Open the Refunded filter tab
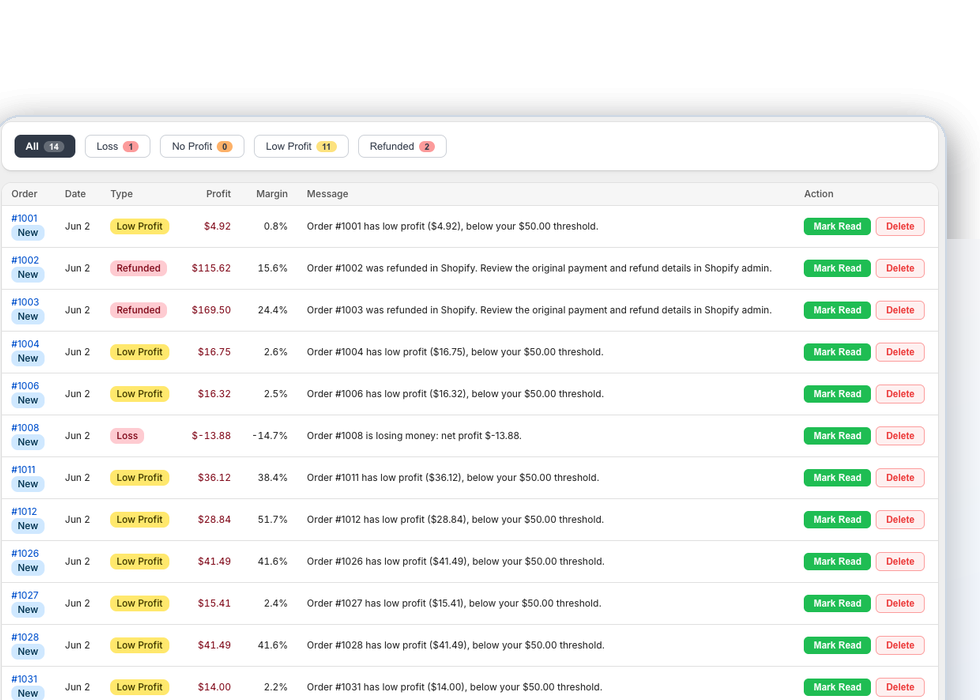The height and width of the screenshot is (700, 980). 402,146
